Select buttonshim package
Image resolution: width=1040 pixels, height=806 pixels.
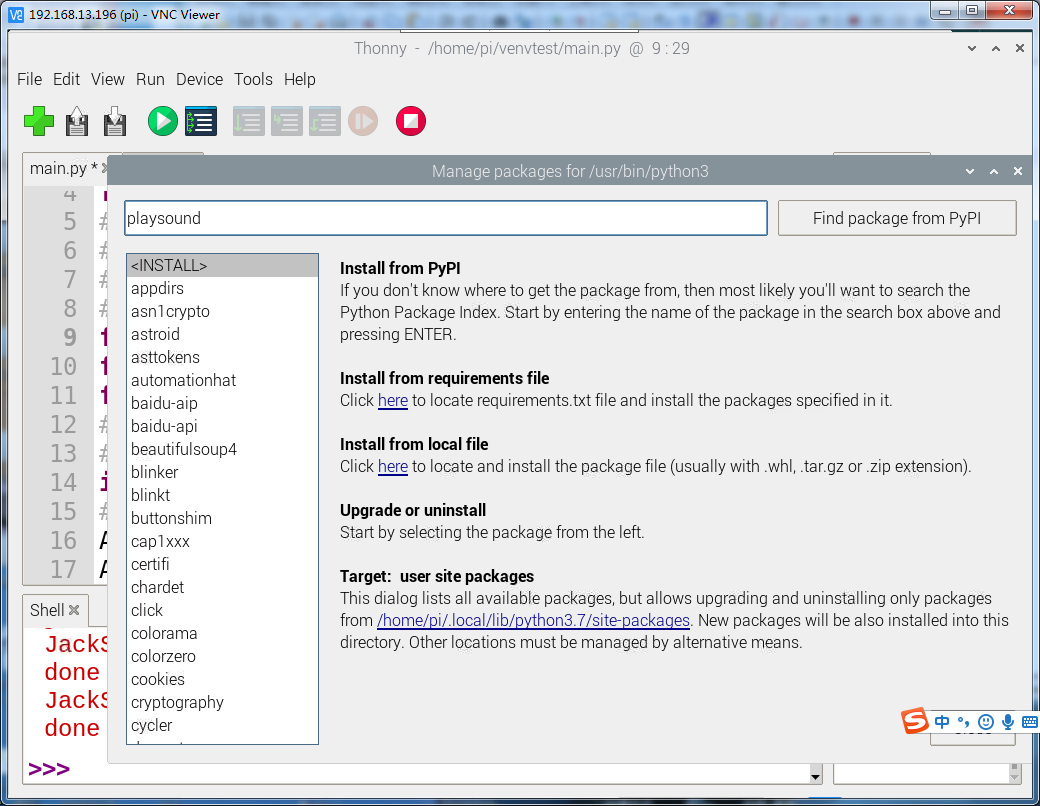(222, 518)
